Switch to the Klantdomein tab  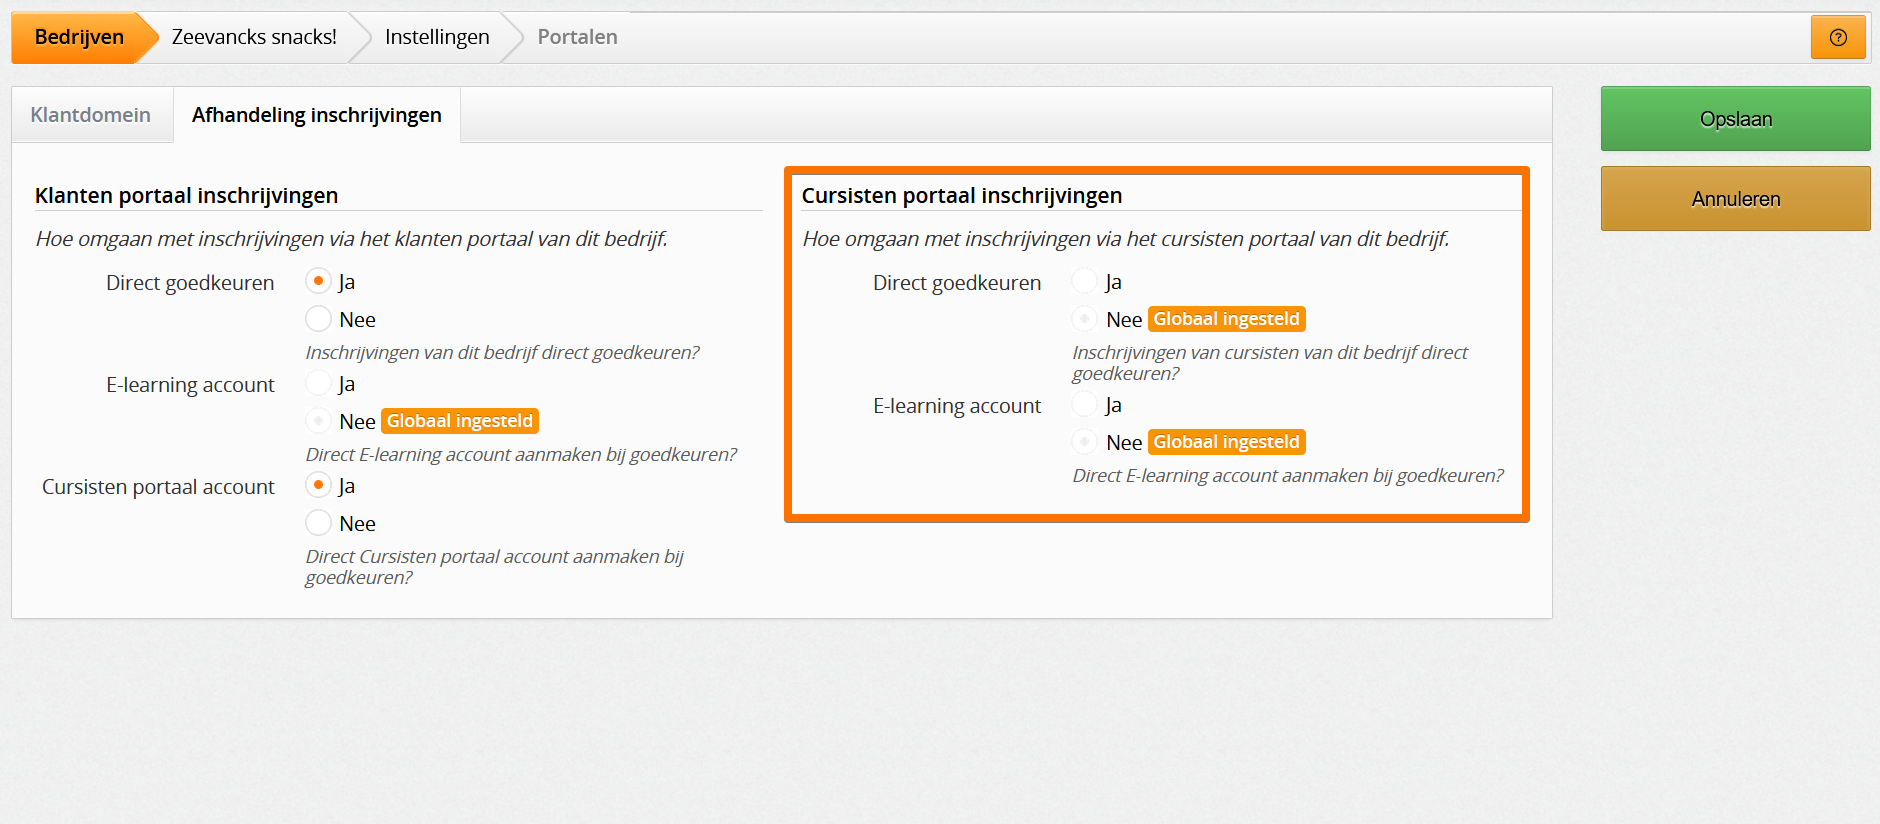pyautogui.click(x=91, y=115)
